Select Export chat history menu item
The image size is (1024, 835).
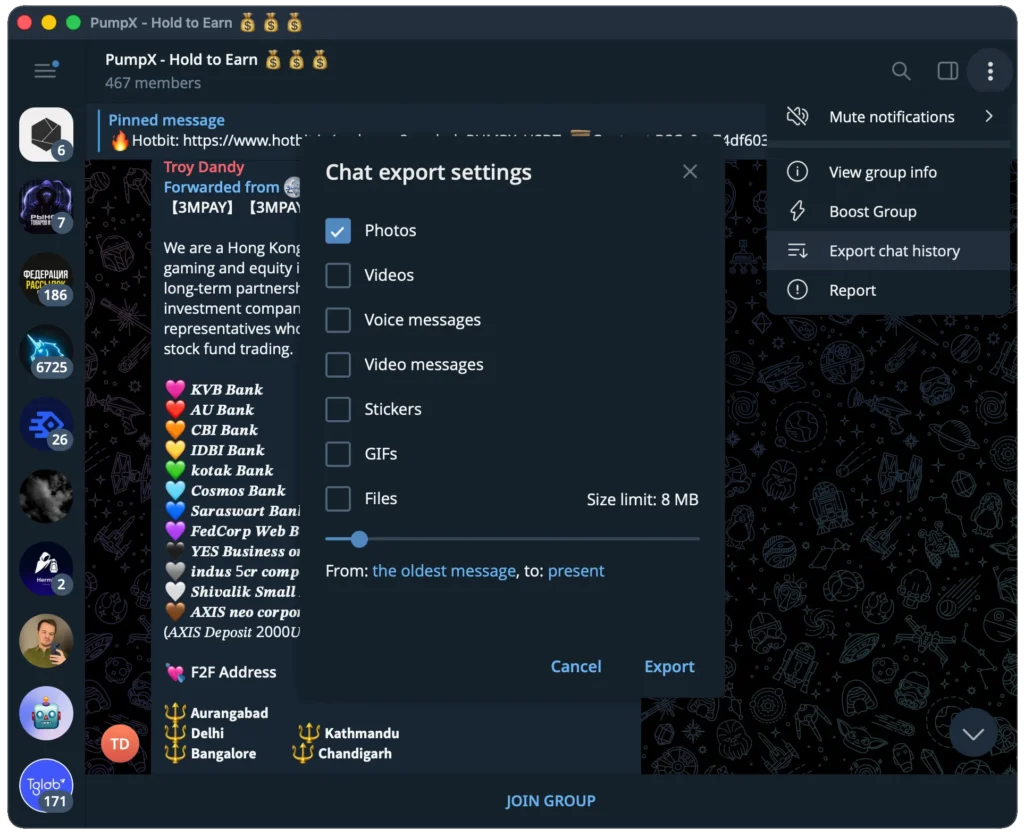coord(888,251)
